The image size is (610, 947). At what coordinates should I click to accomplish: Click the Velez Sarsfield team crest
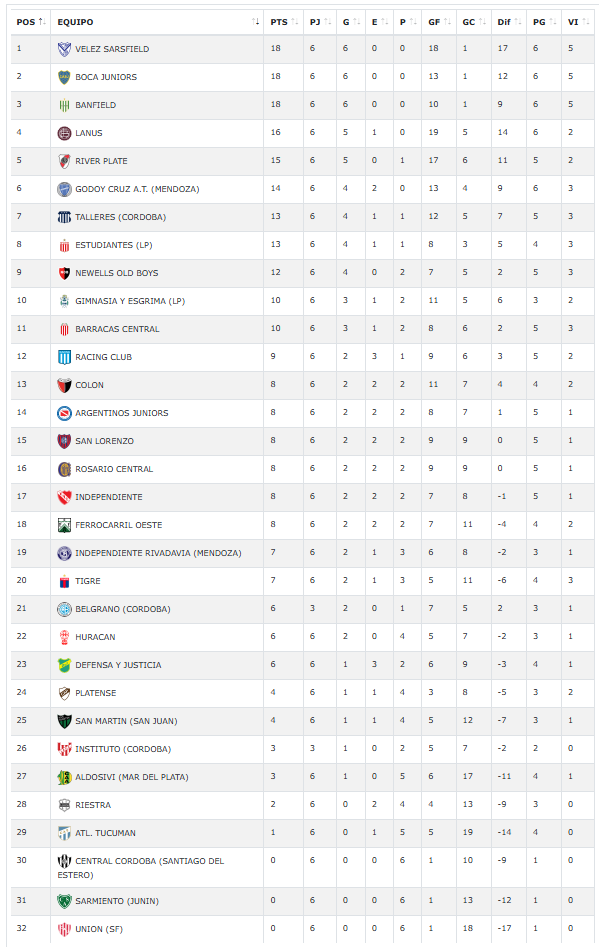(x=64, y=49)
